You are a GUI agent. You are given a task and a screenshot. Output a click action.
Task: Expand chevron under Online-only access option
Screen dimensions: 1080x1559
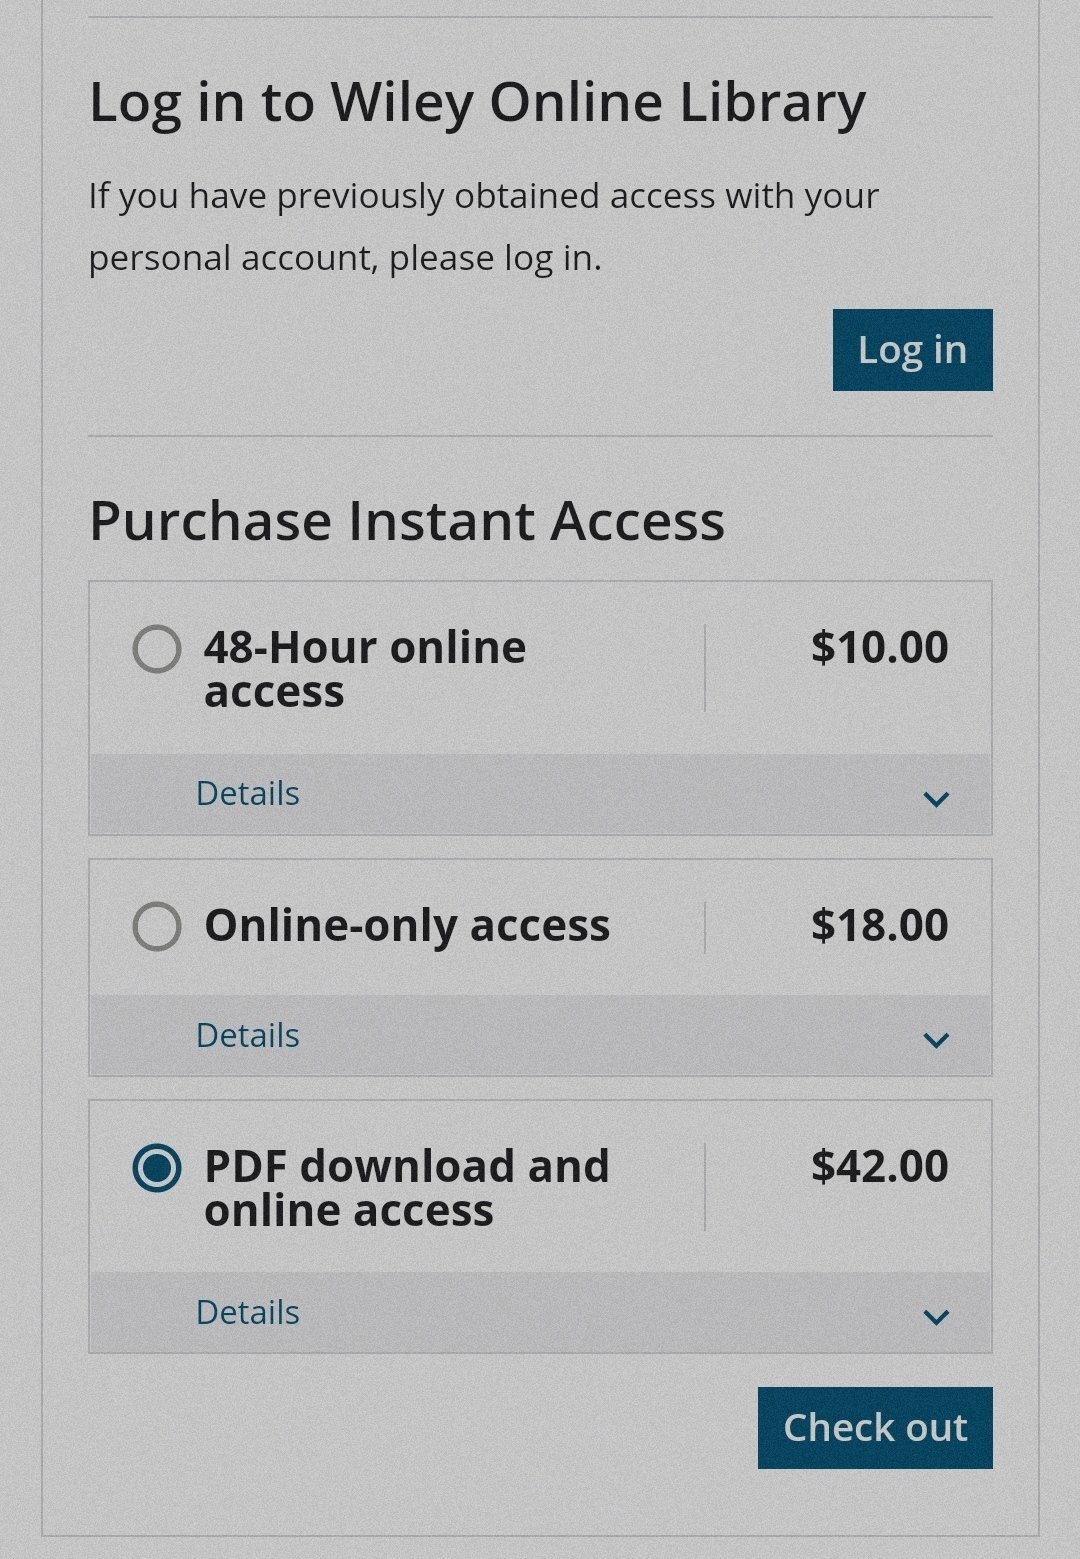click(936, 1040)
